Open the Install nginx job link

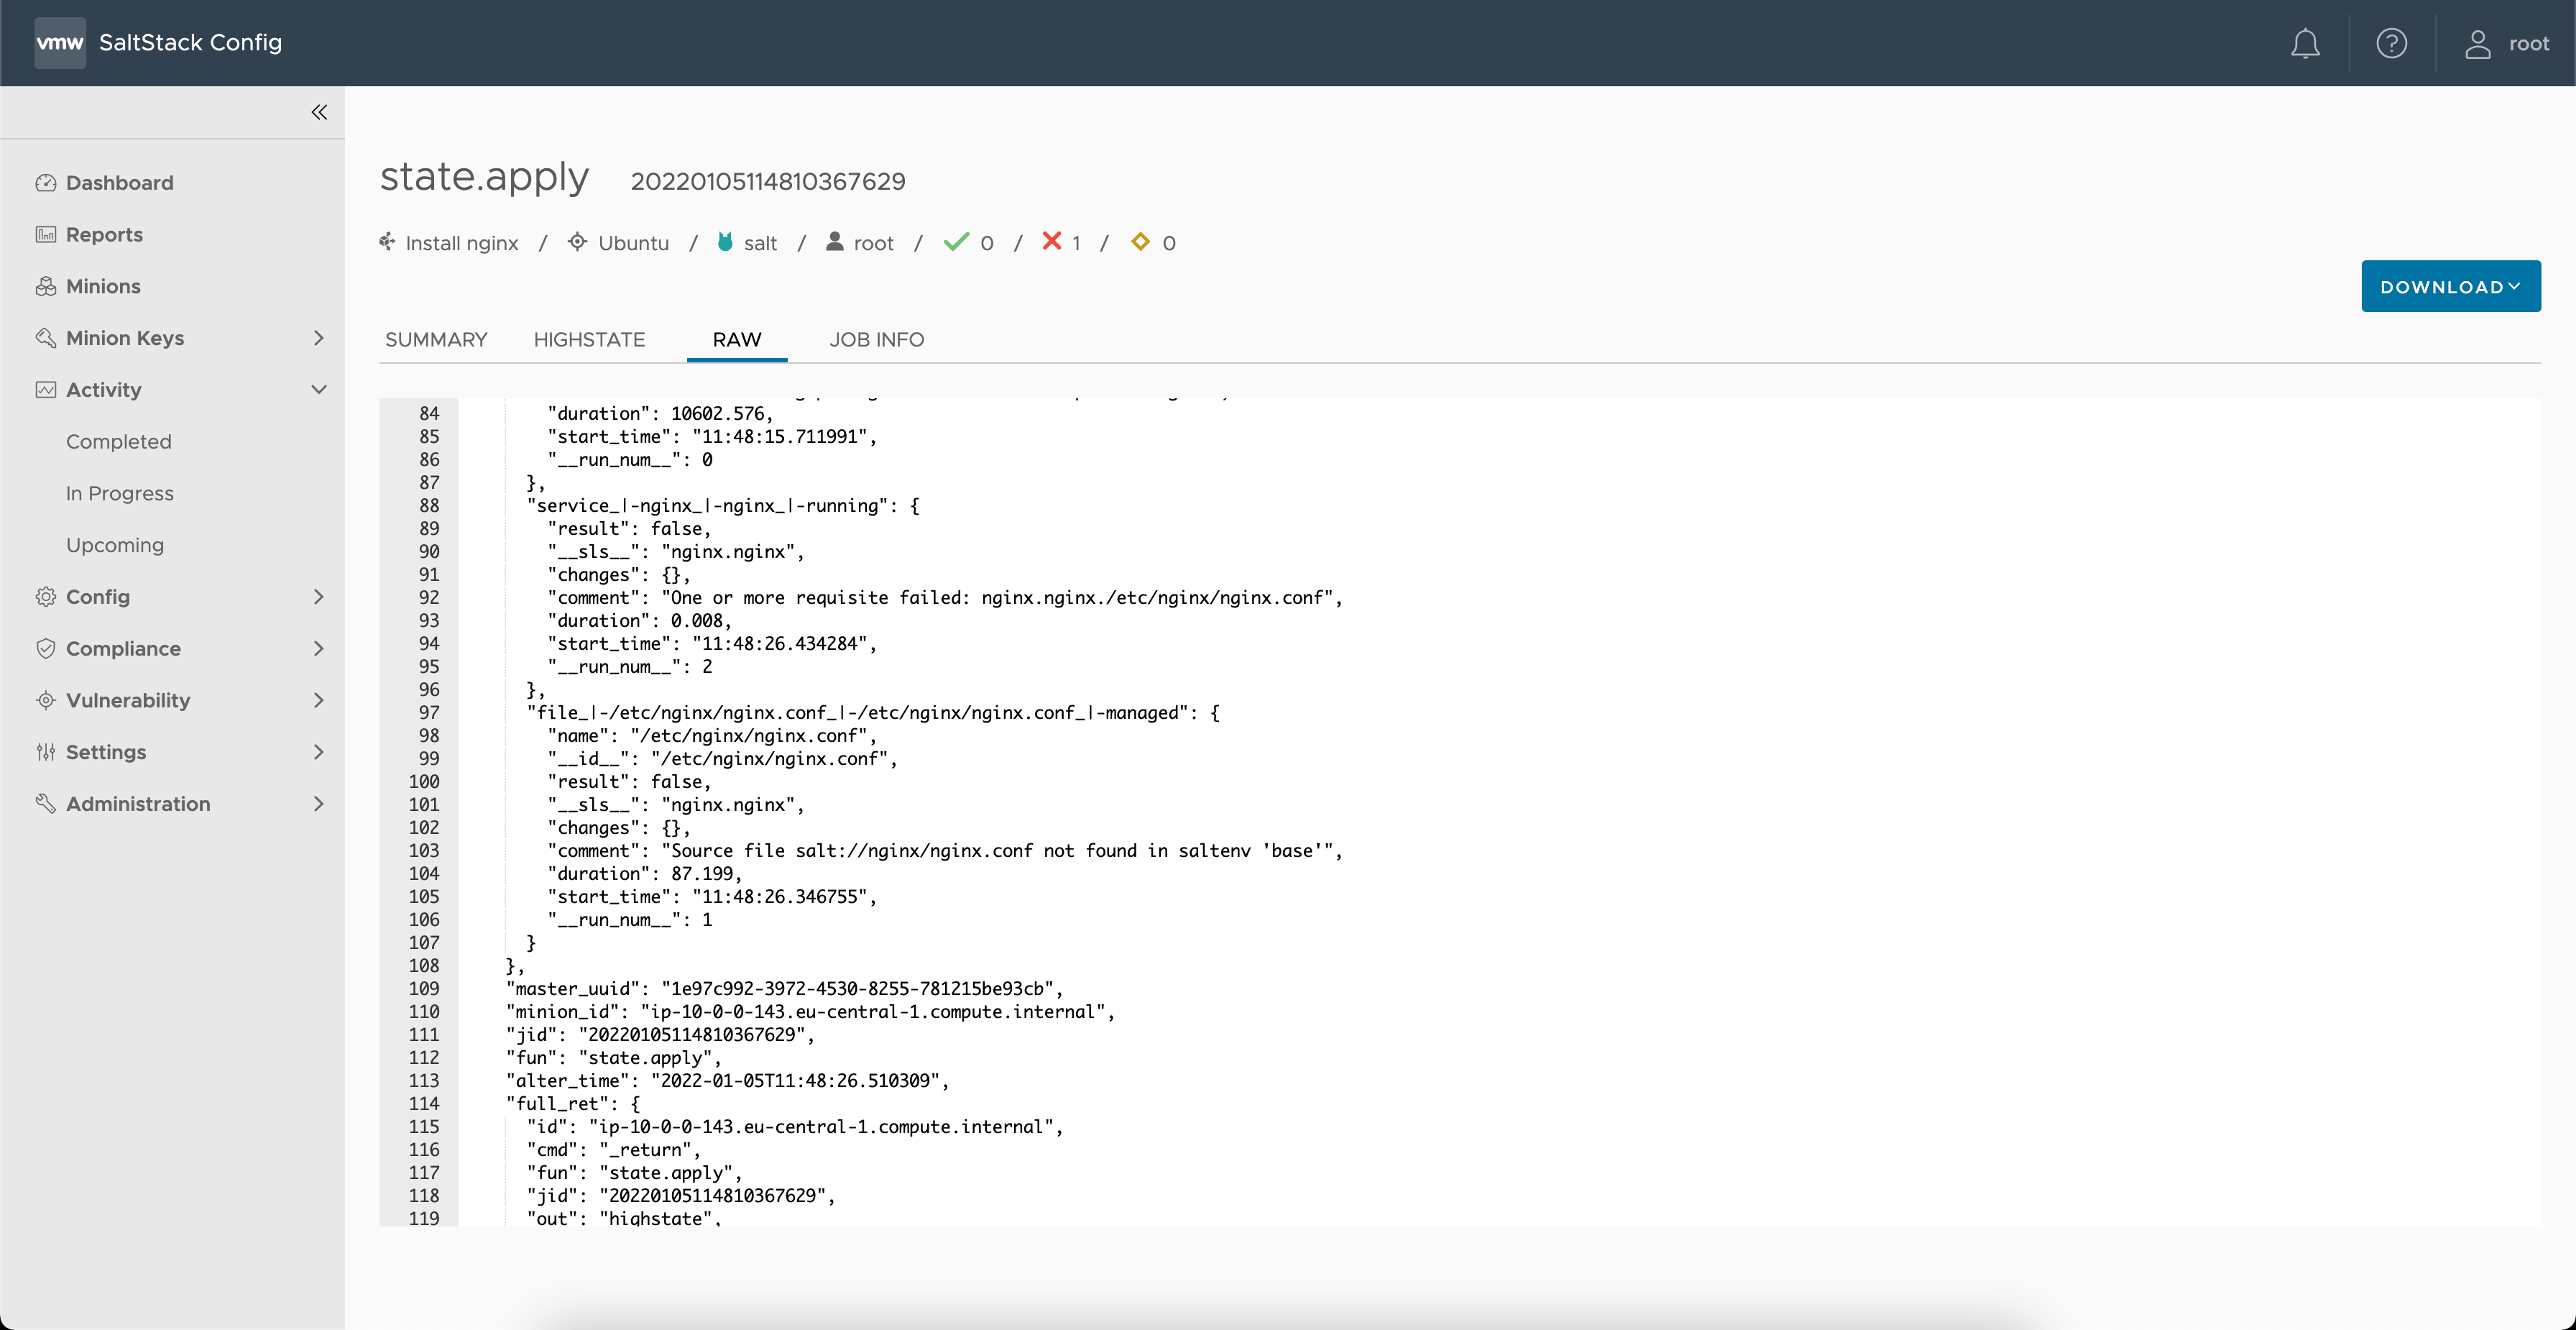coord(461,242)
